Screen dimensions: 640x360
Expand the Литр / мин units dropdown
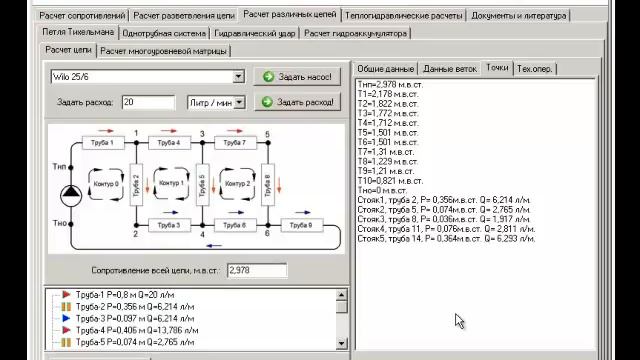click(x=240, y=102)
